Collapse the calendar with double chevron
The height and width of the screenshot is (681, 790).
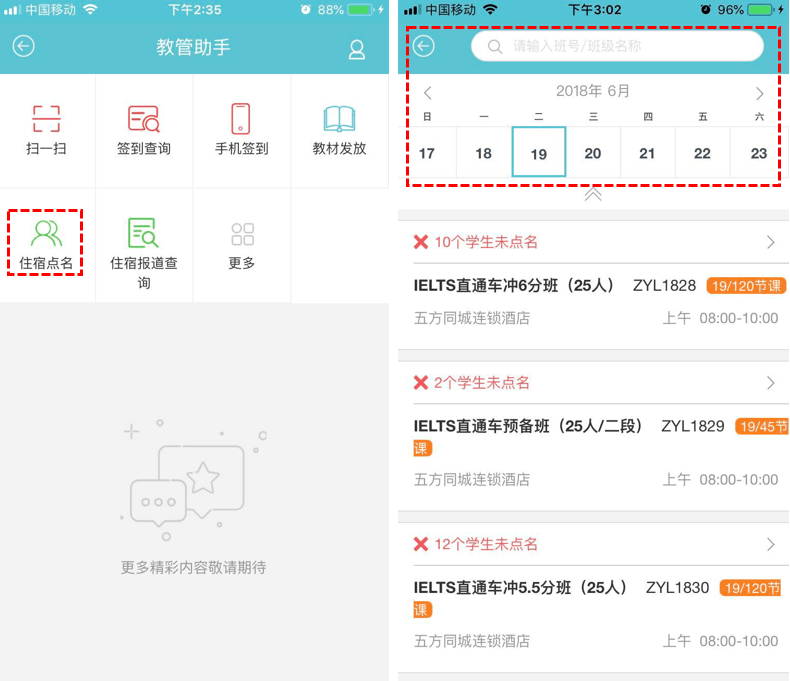point(593,195)
